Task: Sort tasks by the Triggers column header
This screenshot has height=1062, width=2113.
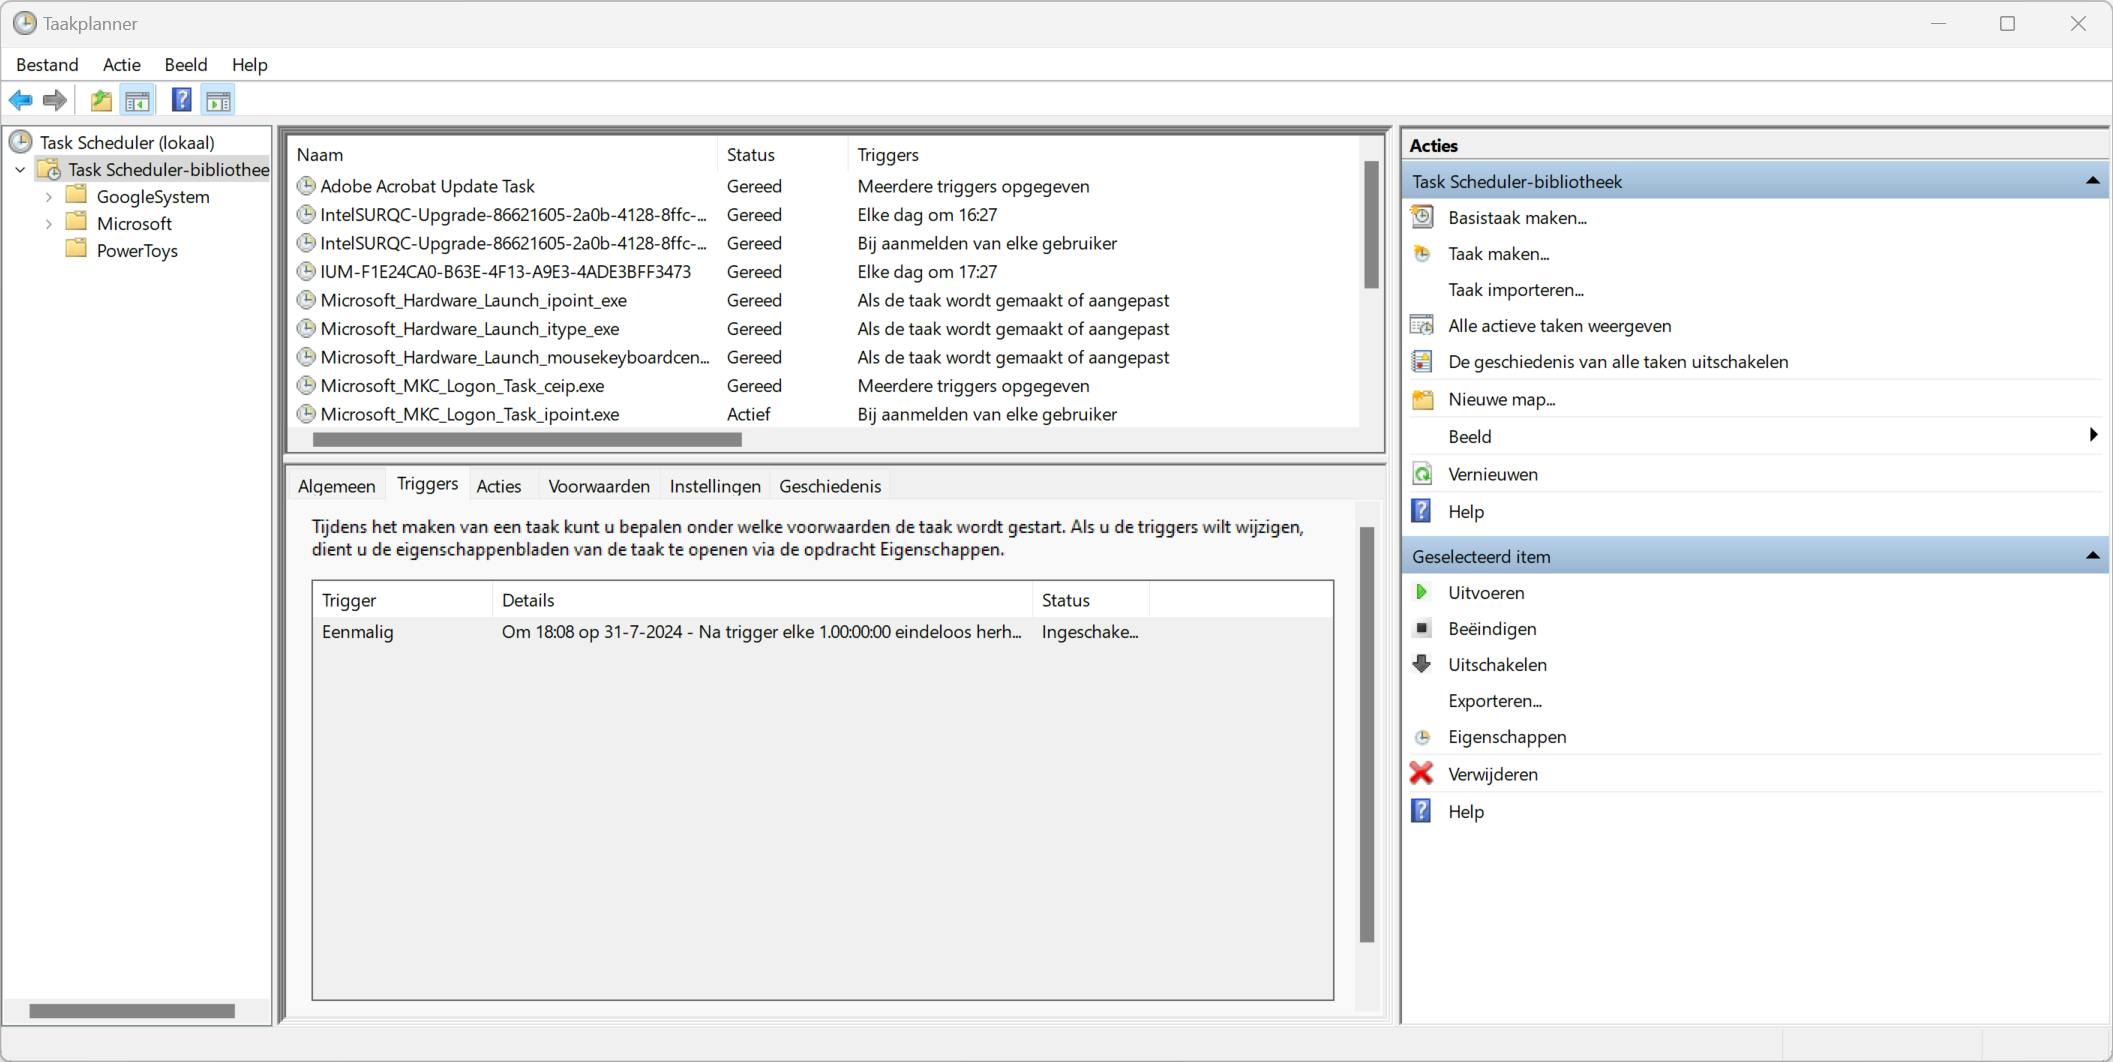Action: tap(1104, 154)
